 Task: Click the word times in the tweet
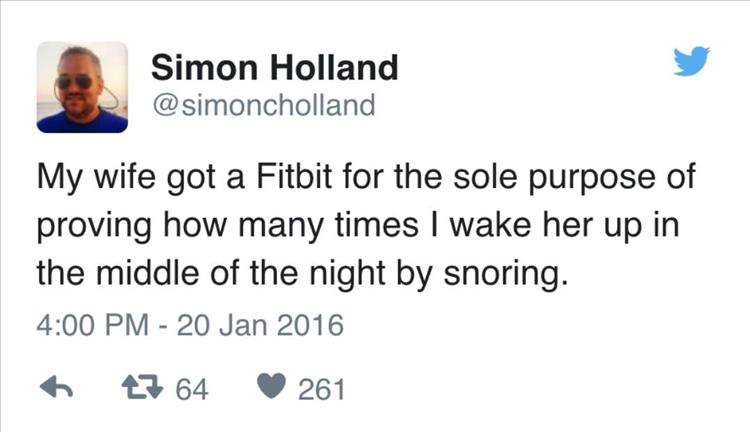click(x=376, y=225)
